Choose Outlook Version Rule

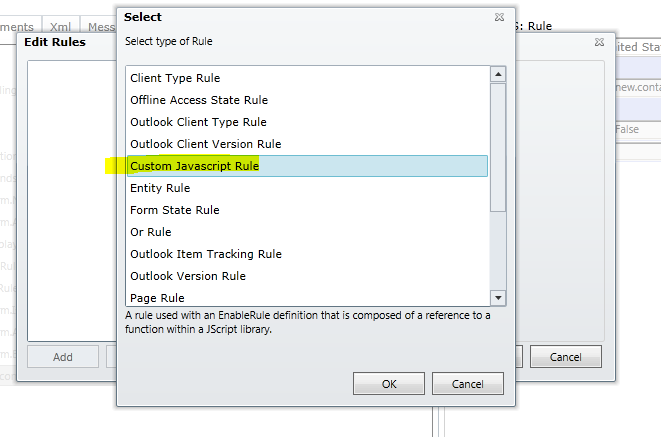pos(188,276)
